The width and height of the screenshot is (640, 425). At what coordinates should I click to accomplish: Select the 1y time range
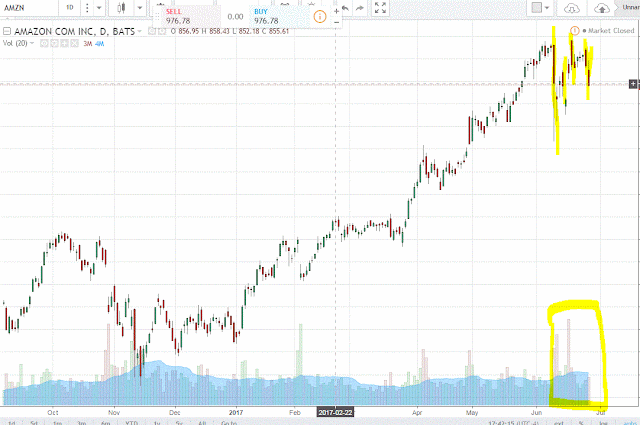click(157, 422)
